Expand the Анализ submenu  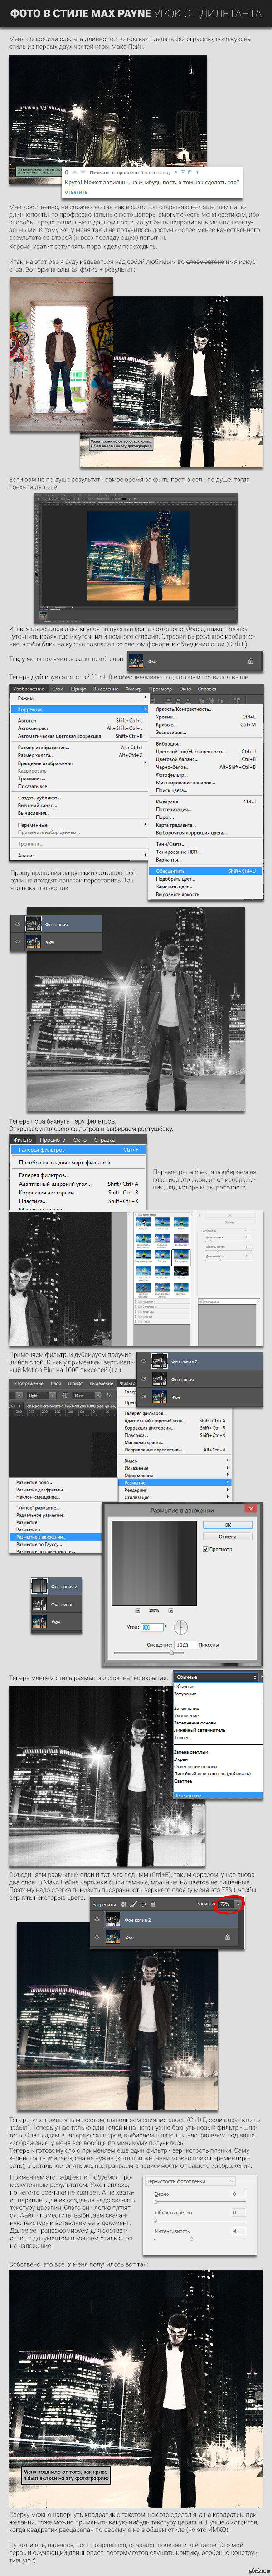145,855
